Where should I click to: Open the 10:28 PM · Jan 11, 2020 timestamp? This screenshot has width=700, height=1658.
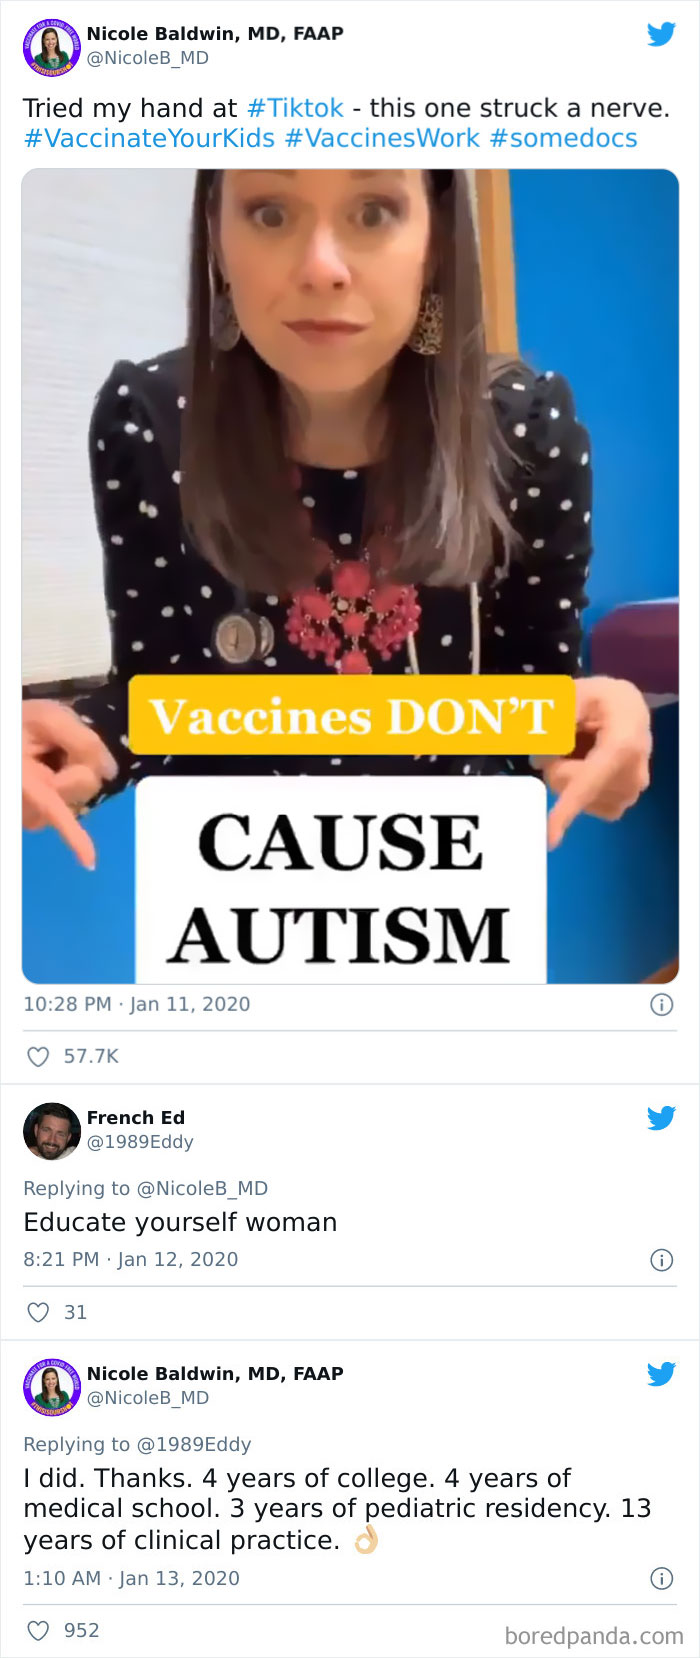[137, 1005]
